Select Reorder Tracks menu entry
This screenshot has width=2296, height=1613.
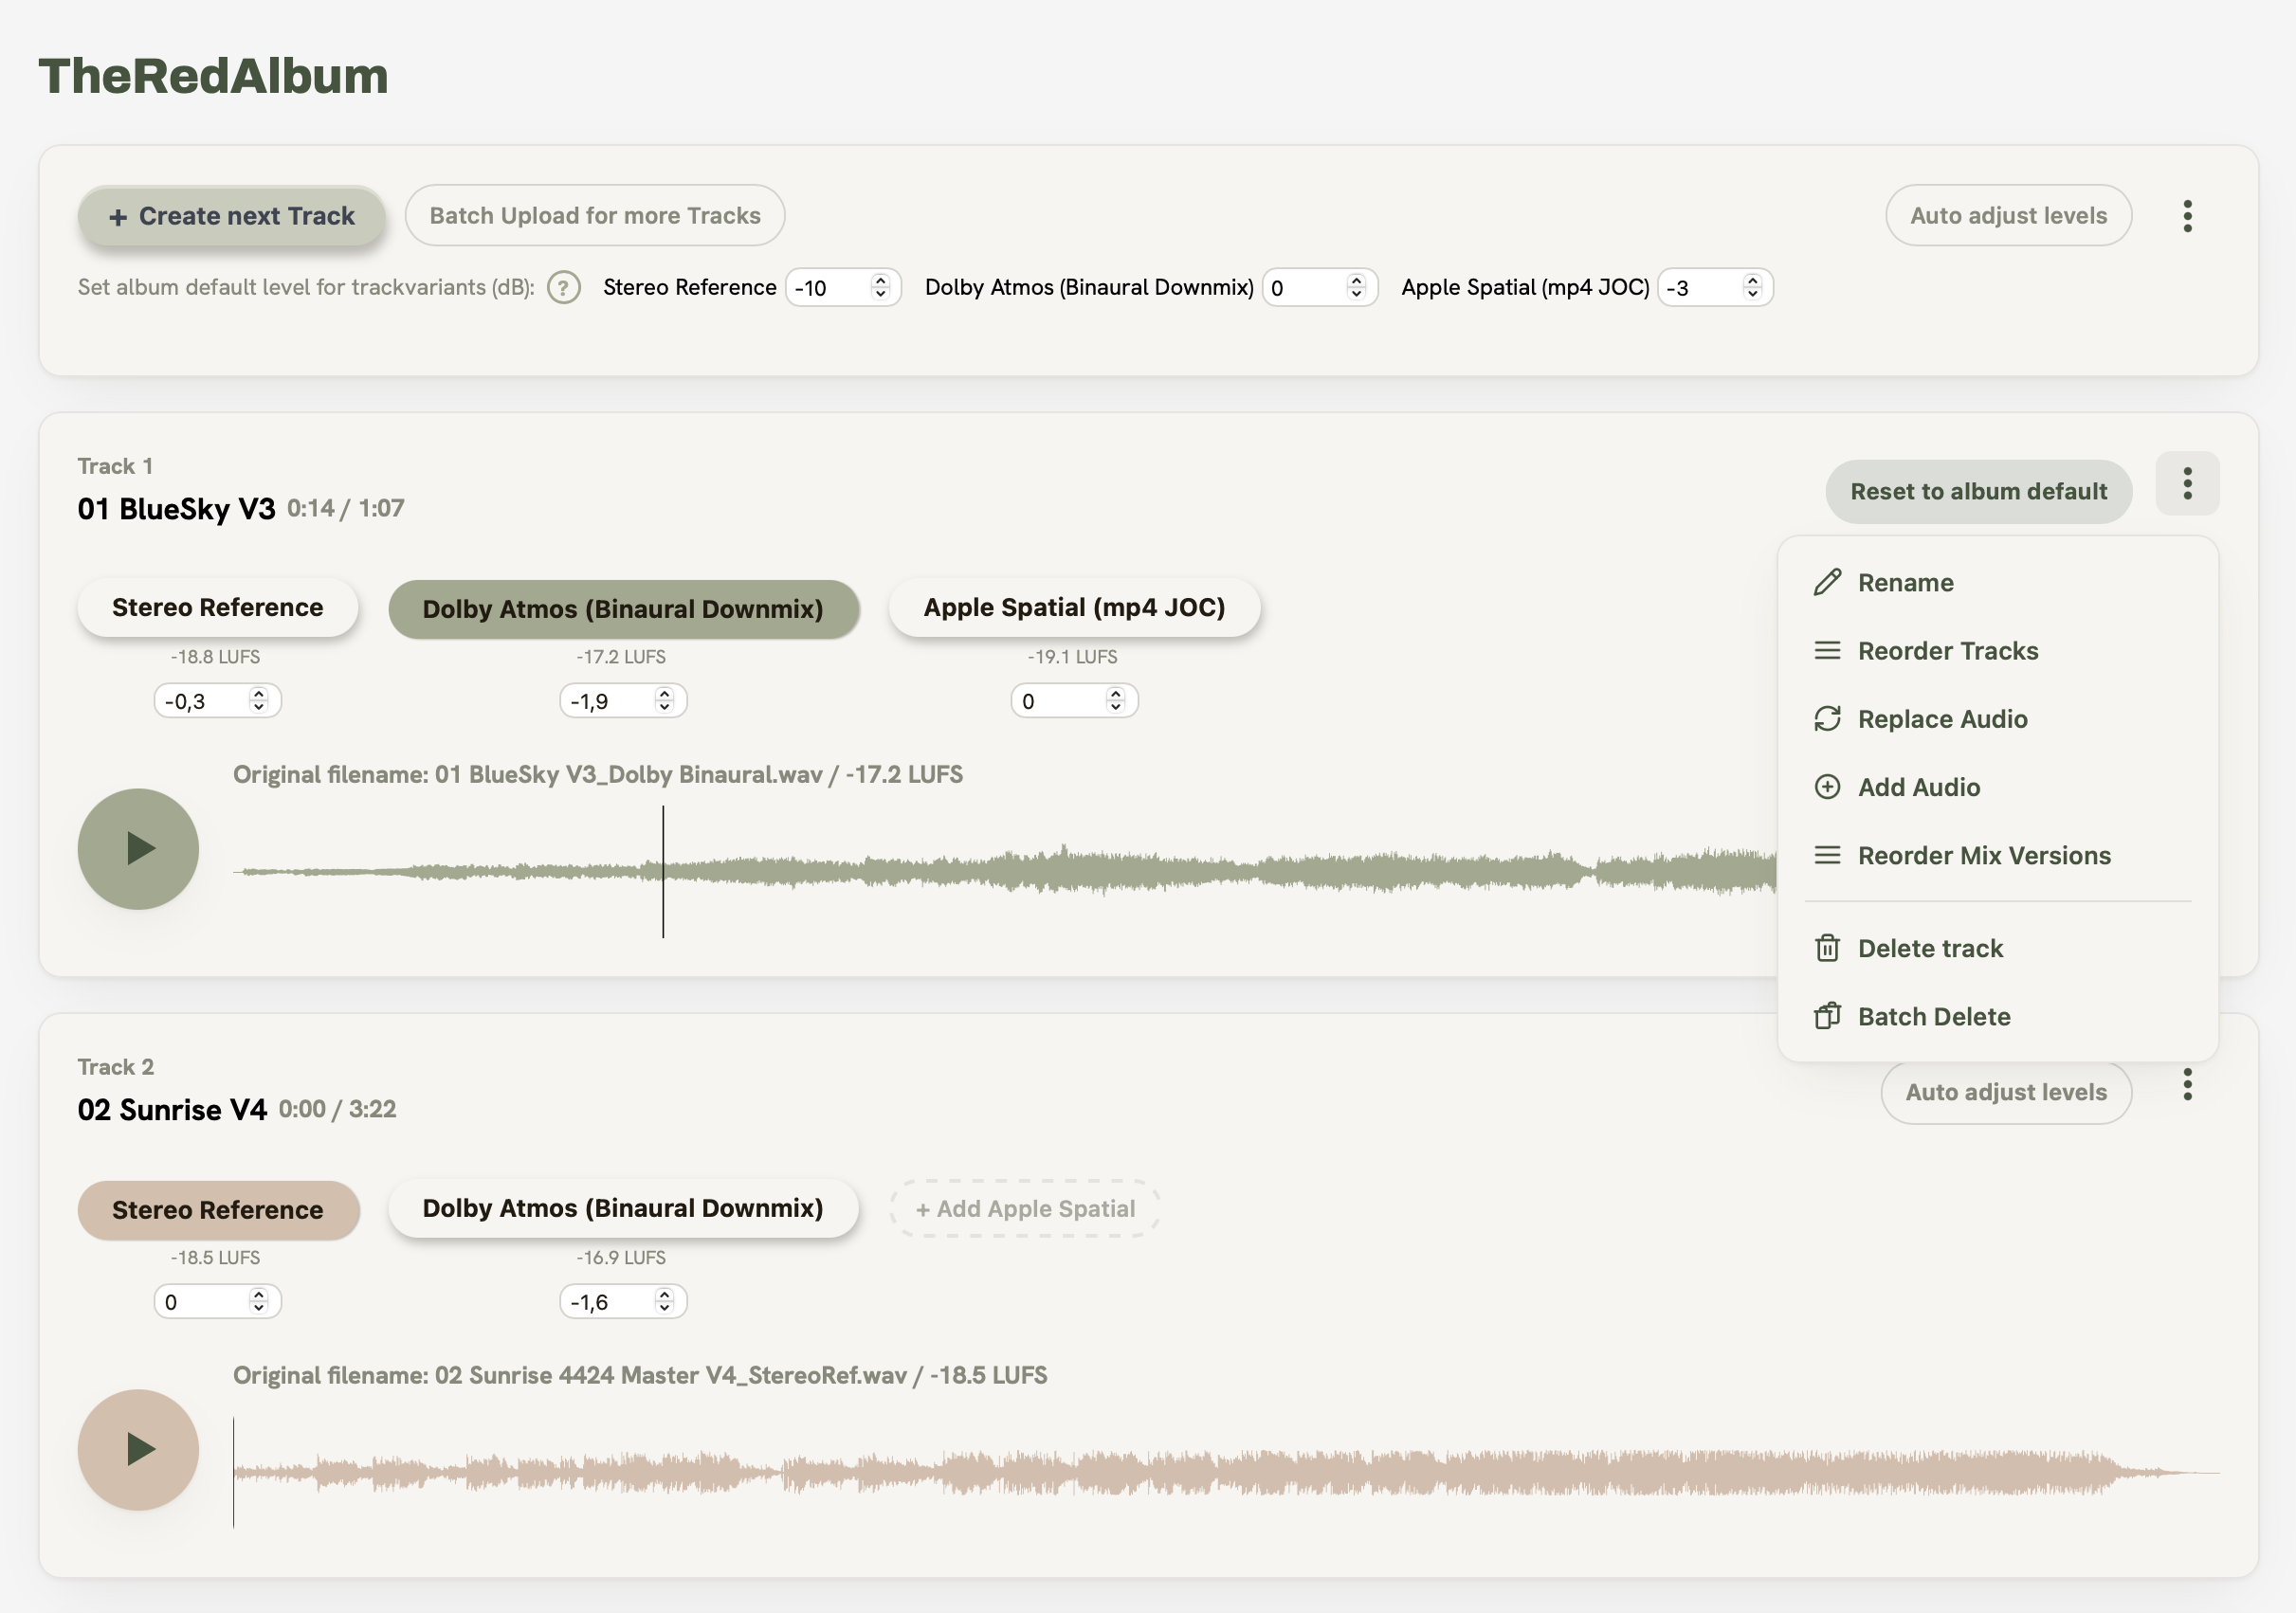(x=1998, y=651)
